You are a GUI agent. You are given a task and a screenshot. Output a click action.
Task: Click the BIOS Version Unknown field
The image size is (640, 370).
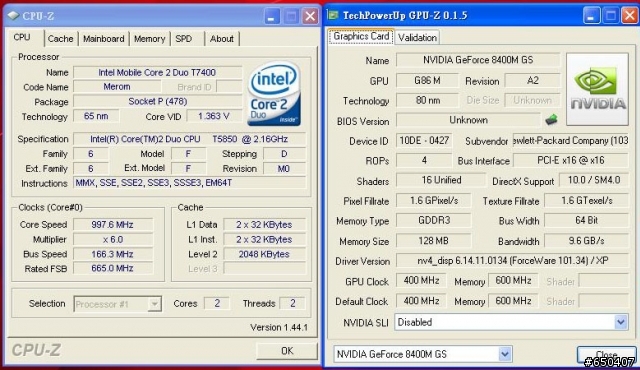468,120
